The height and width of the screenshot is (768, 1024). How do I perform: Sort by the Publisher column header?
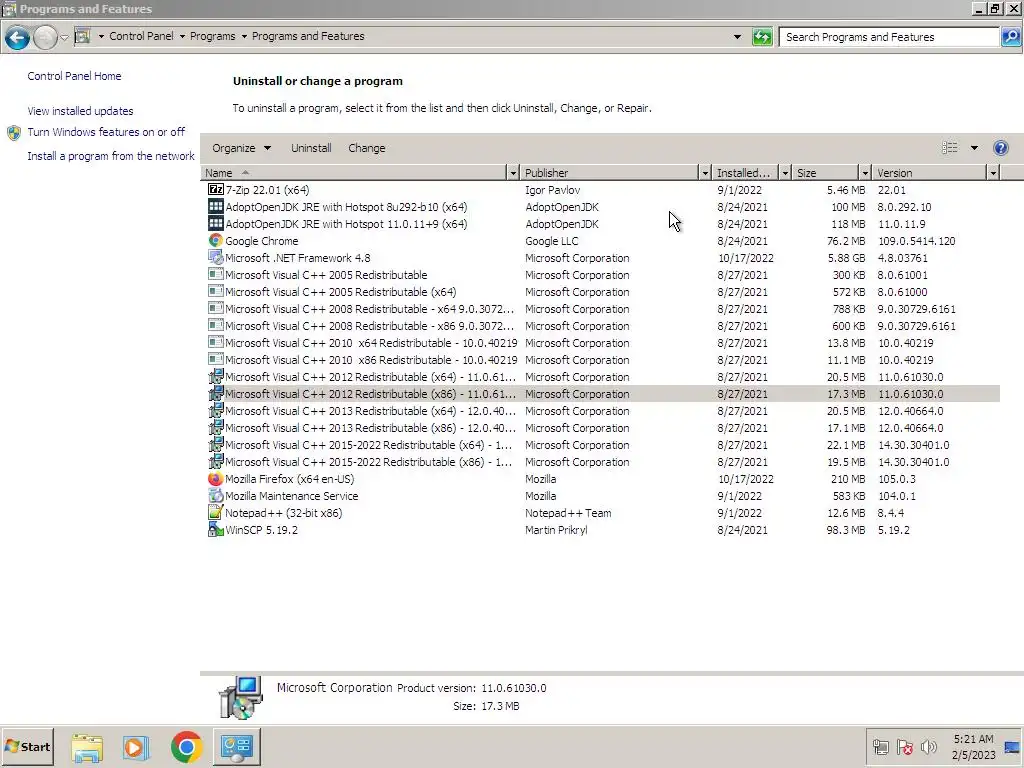click(x=609, y=173)
